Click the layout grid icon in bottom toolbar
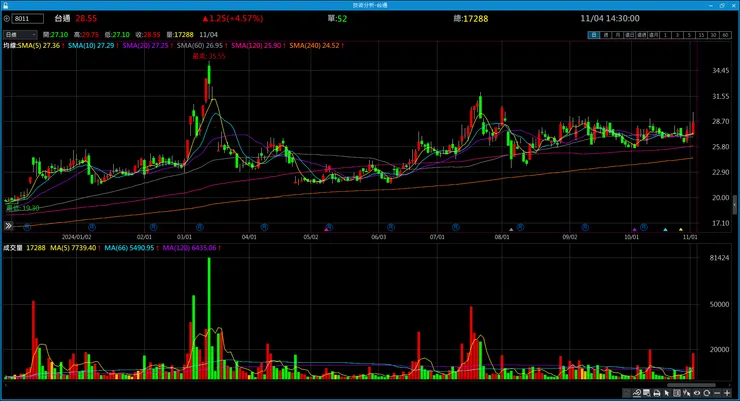Image resolution: width=740 pixels, height=401 pixels. click(x=677, y=393)
